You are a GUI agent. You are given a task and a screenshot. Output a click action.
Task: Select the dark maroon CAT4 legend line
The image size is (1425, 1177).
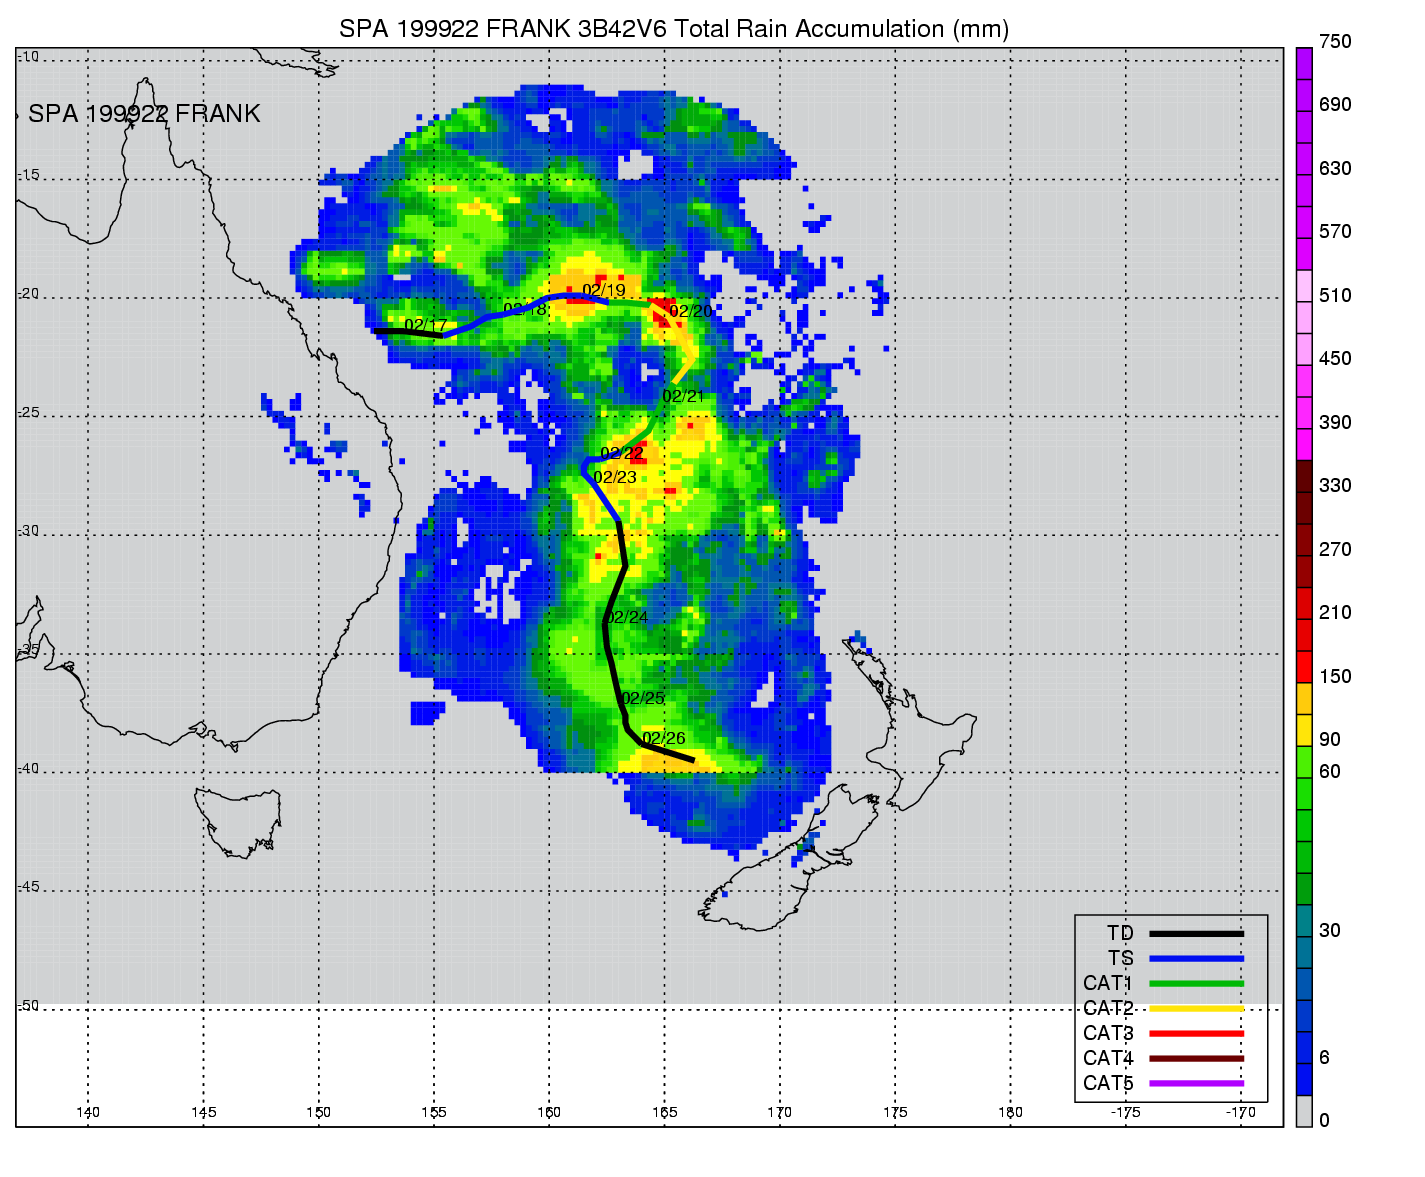(x=1196, y=1058)
